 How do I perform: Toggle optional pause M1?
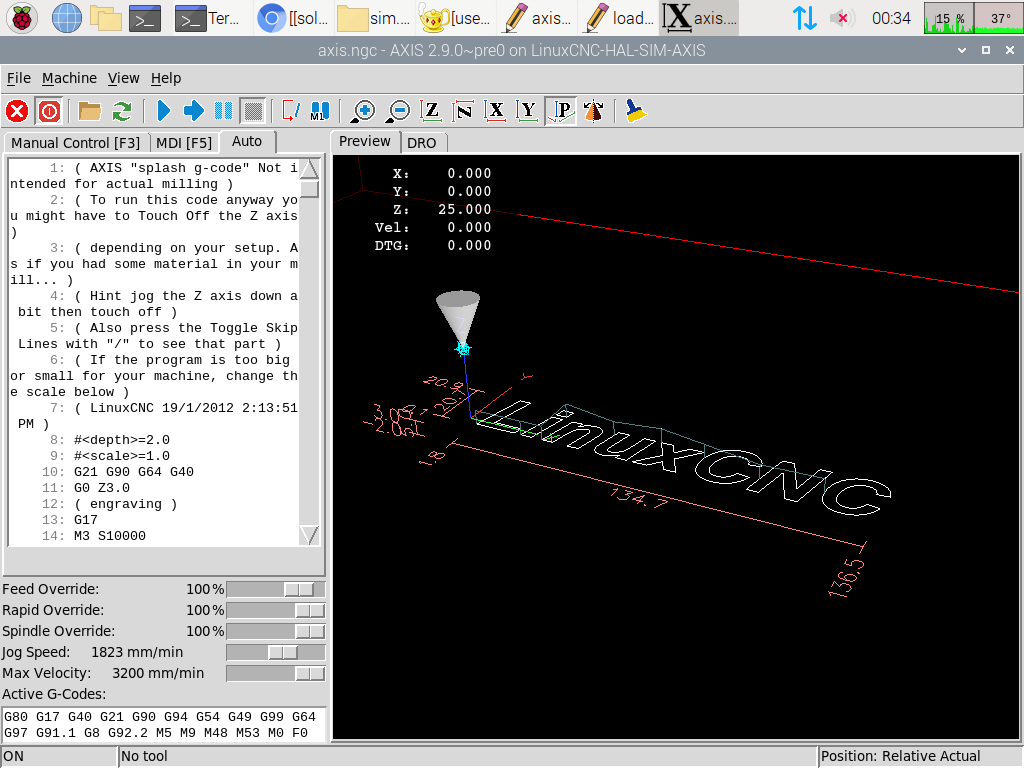coord(320,111)
